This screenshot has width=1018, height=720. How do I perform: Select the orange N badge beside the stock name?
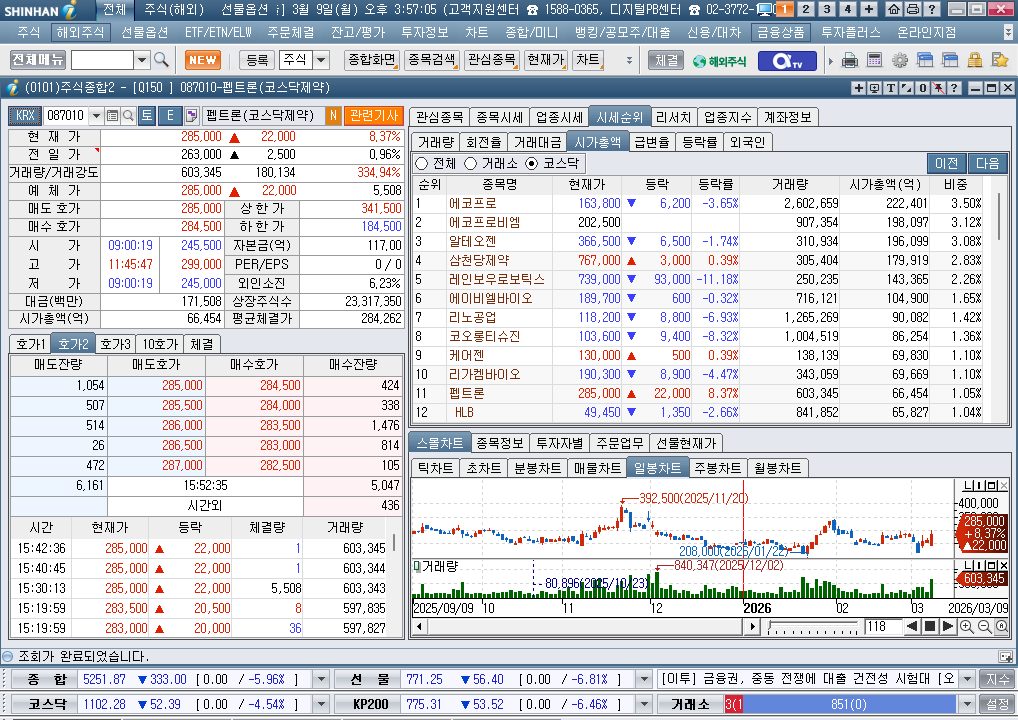click(333, 116)
